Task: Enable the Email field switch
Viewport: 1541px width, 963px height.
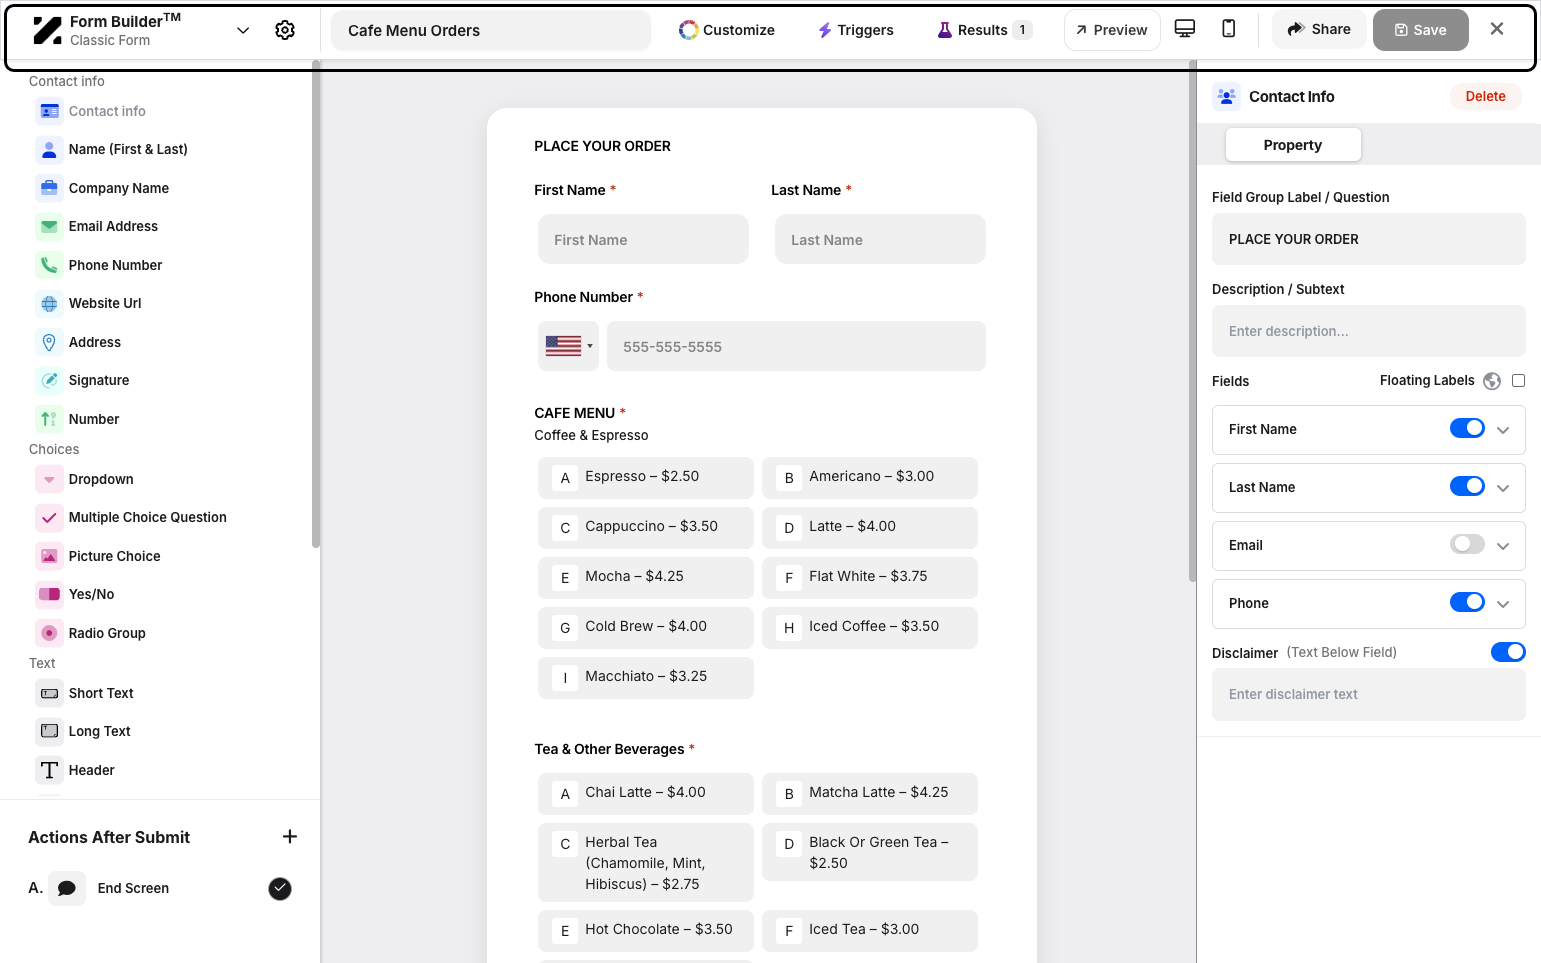Action: [1467, 544]
